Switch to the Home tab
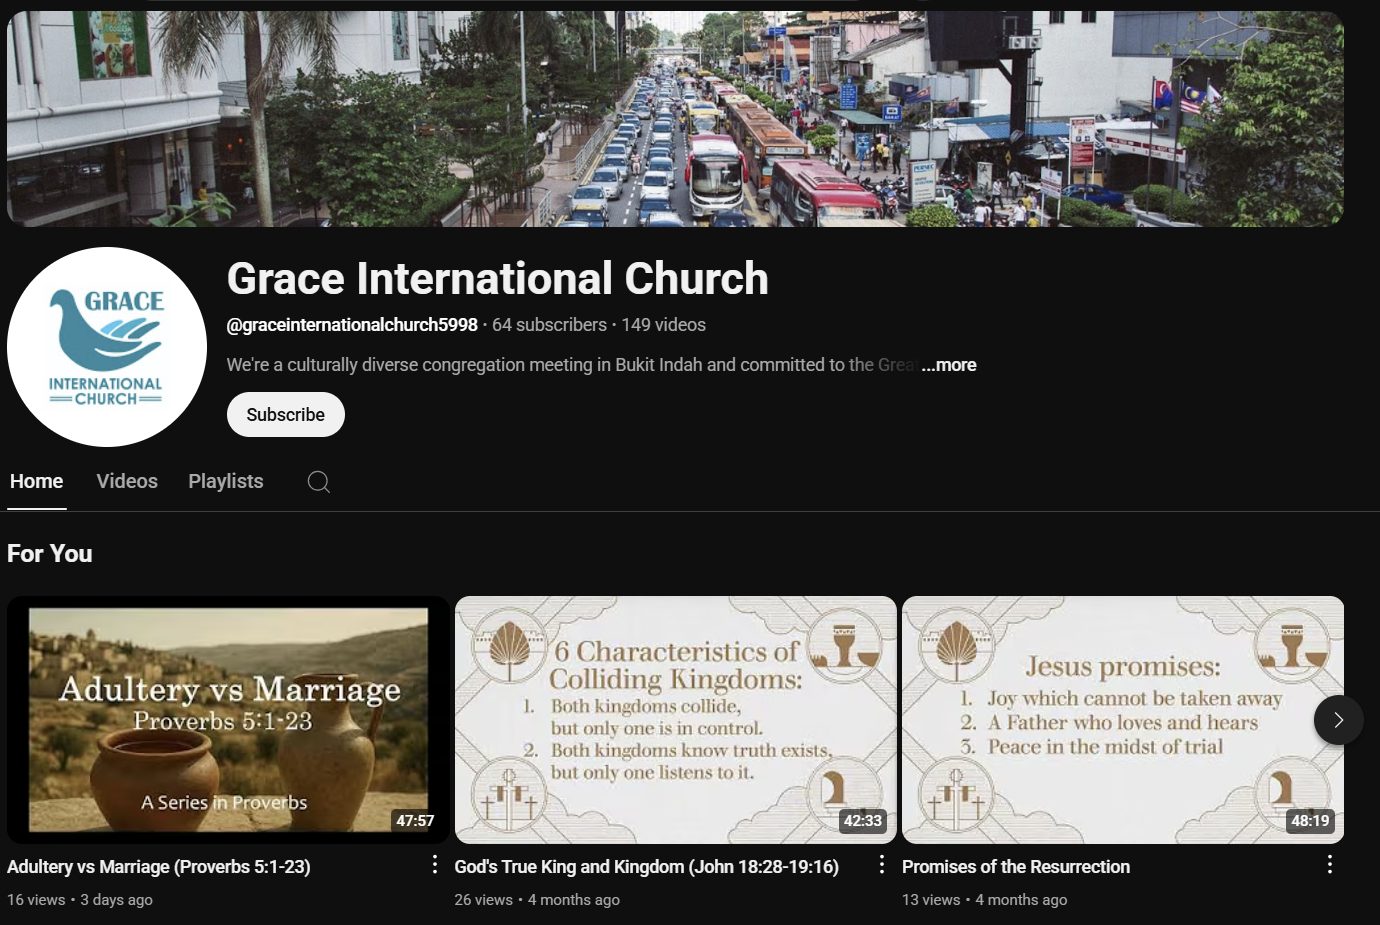 (x=37, y=482)
